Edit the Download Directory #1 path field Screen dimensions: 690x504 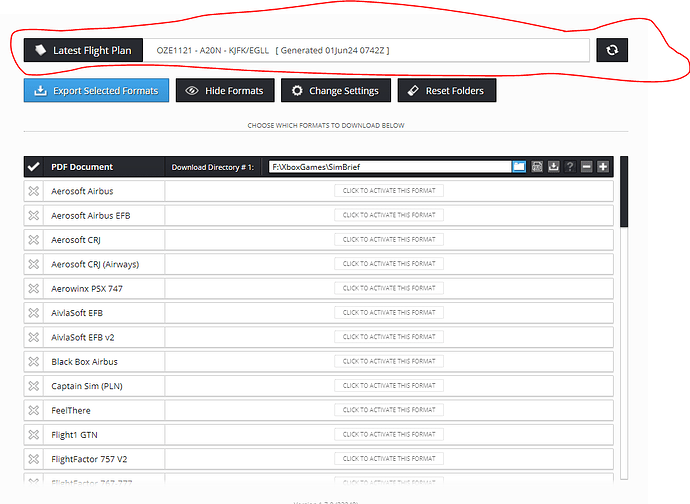point(390,167)
